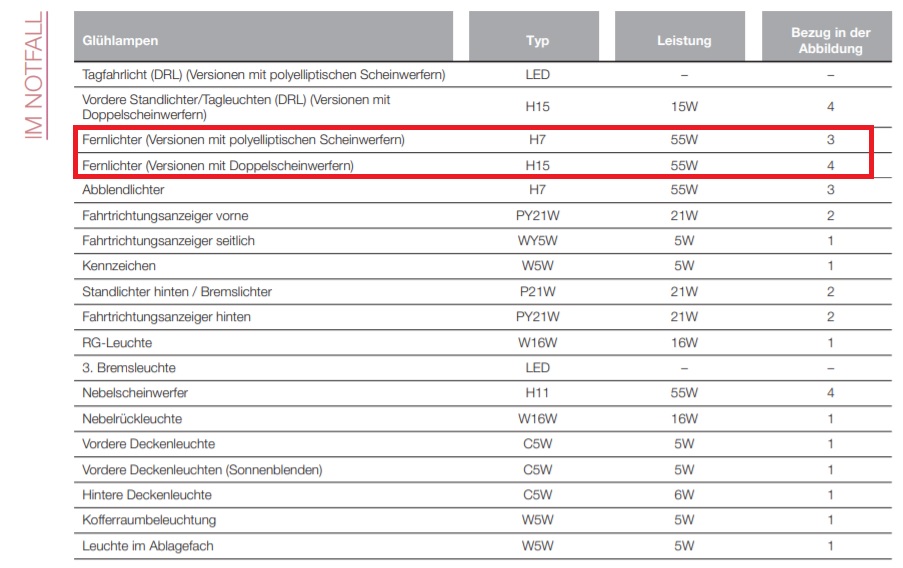Click the Leistung column header
This screenshot has width=903, height=568.
coord(684,41)
